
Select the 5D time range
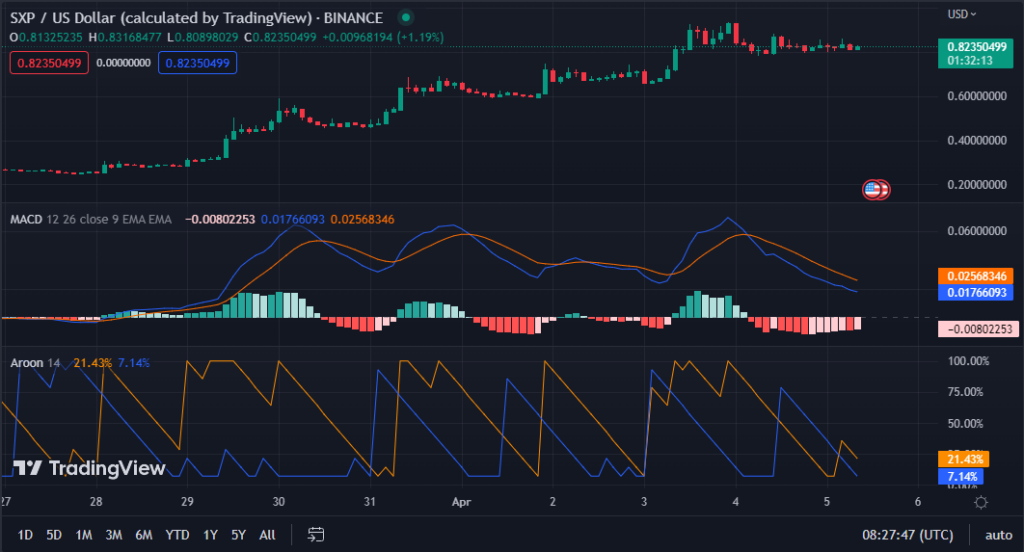(54, 535)
